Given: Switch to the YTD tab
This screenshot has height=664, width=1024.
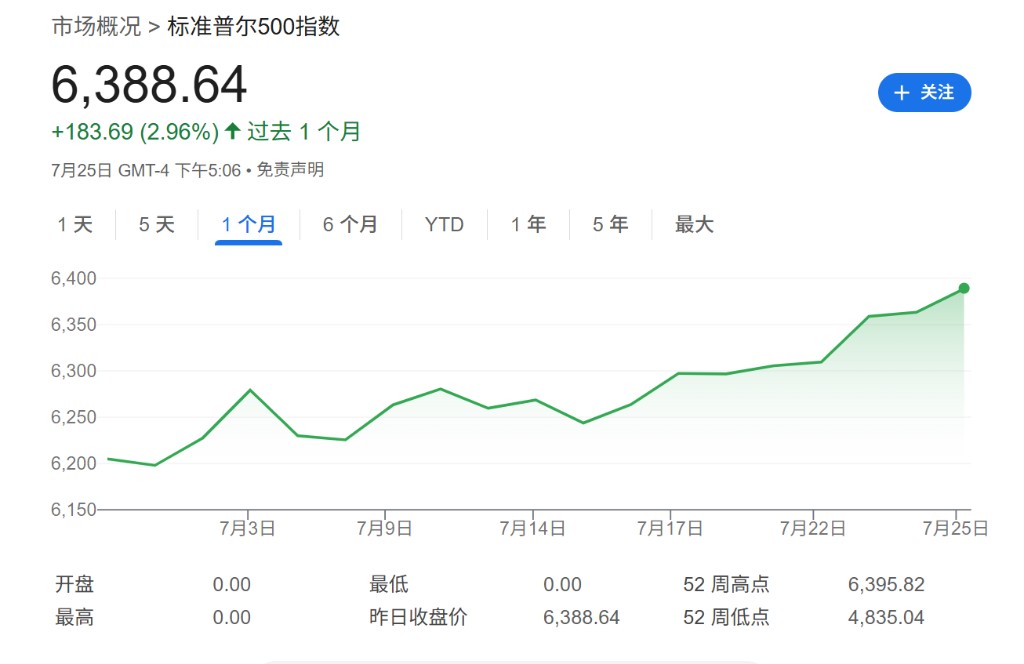Looking at the screenshot, I should coord(444,225).
